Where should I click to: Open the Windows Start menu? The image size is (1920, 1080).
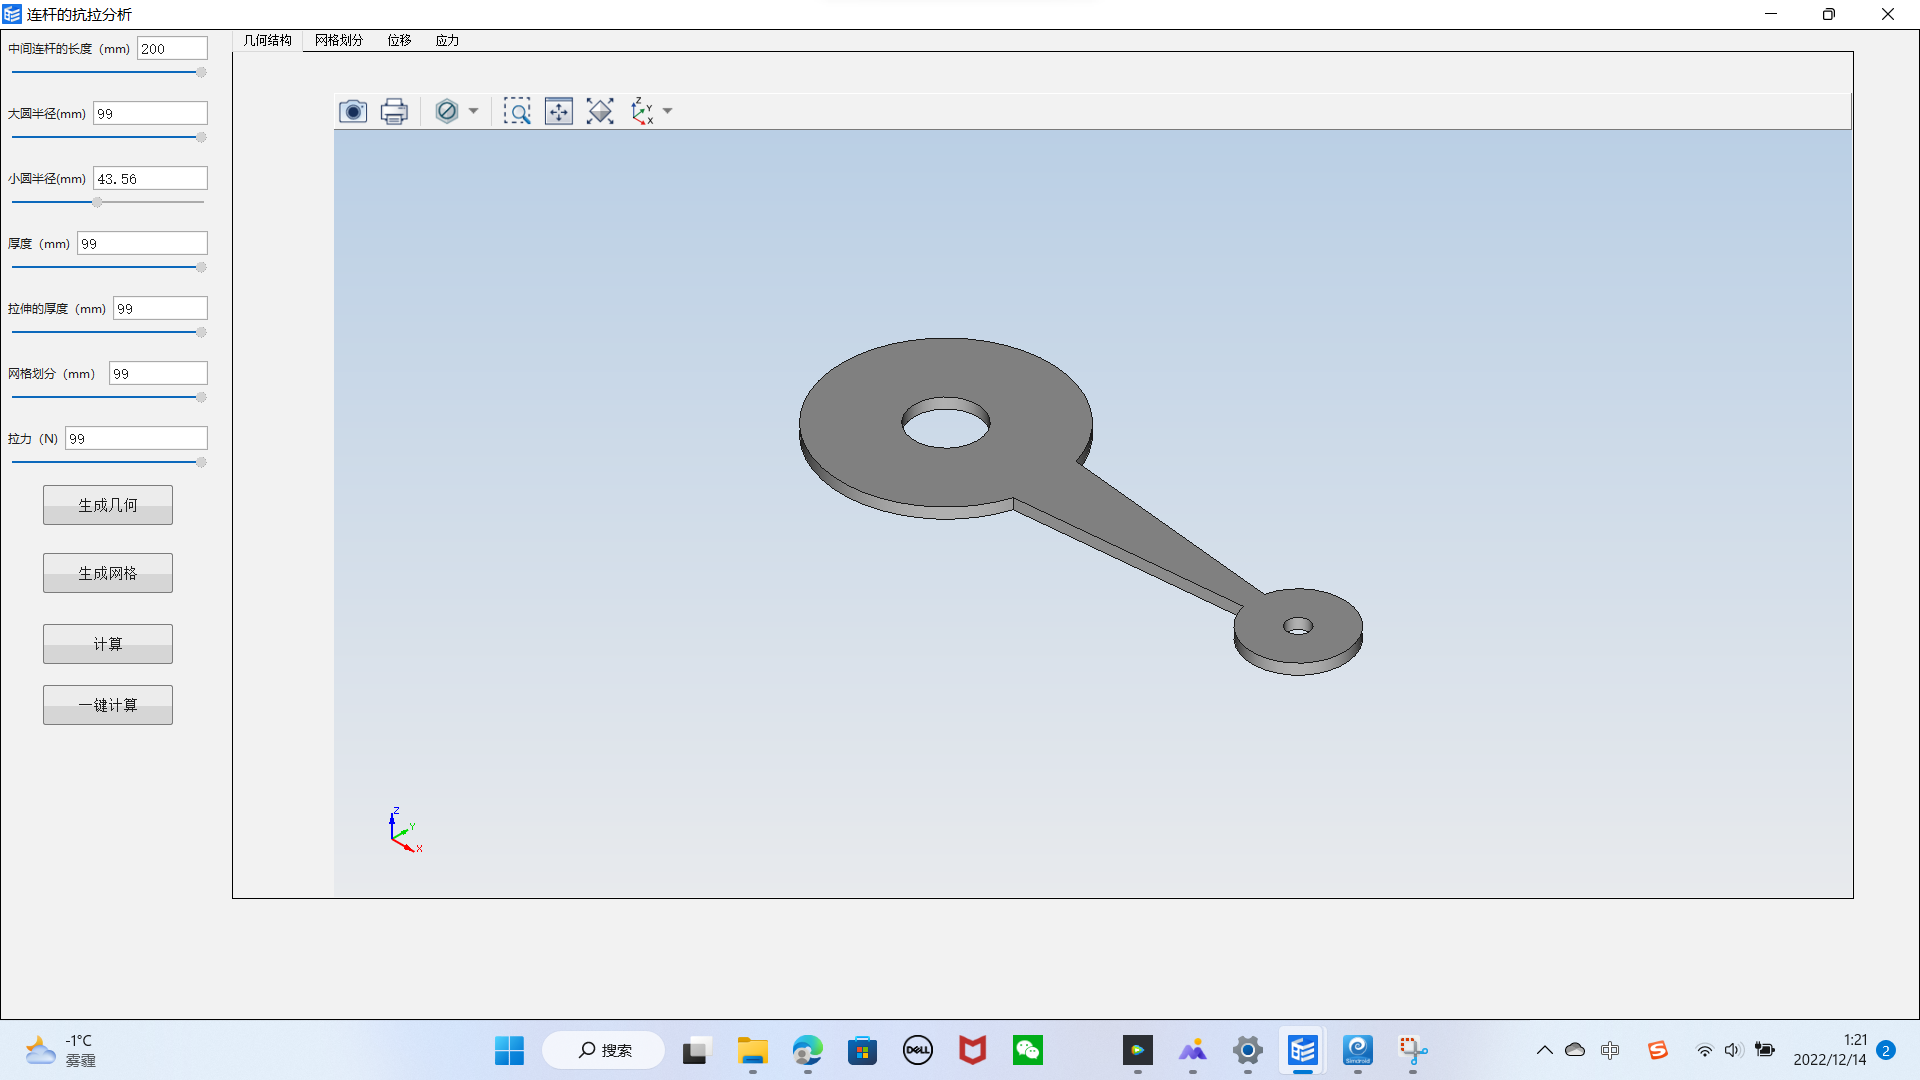tap(509, 1050)
